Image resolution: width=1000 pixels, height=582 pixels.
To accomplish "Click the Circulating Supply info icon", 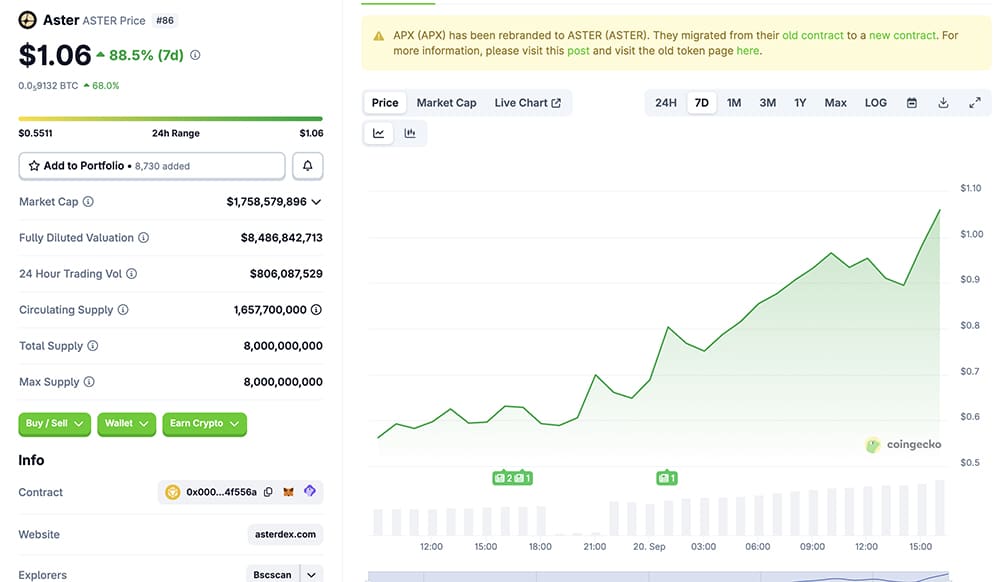I will coord(123,309).
